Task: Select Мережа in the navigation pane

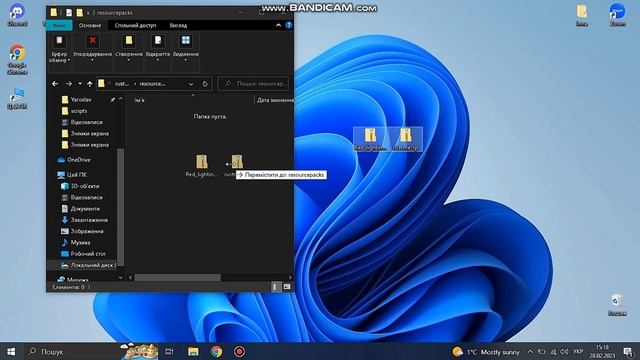Action: [x=77, y=280]
